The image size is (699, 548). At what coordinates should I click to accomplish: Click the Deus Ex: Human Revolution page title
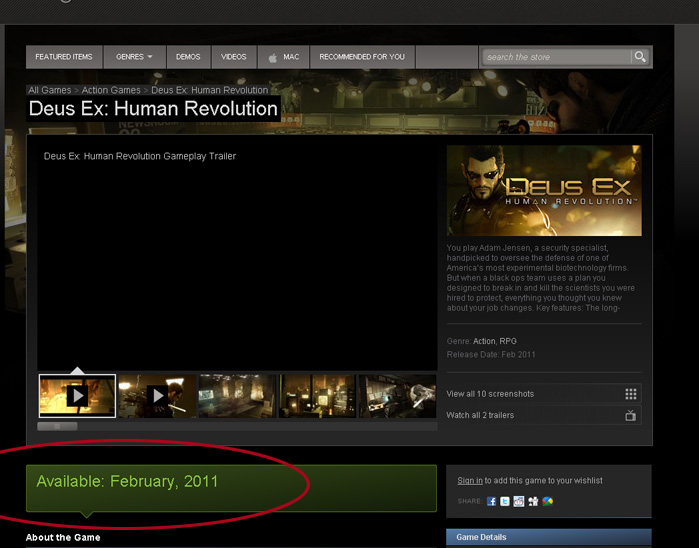(x=153, y=109)
